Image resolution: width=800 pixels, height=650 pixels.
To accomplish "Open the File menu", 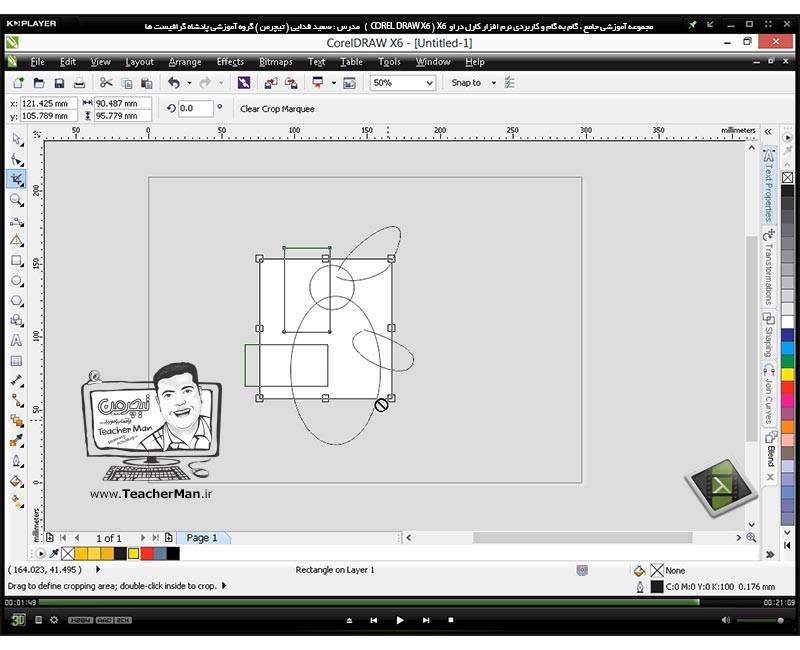I will pyautogui.click(x=37, y=62).
